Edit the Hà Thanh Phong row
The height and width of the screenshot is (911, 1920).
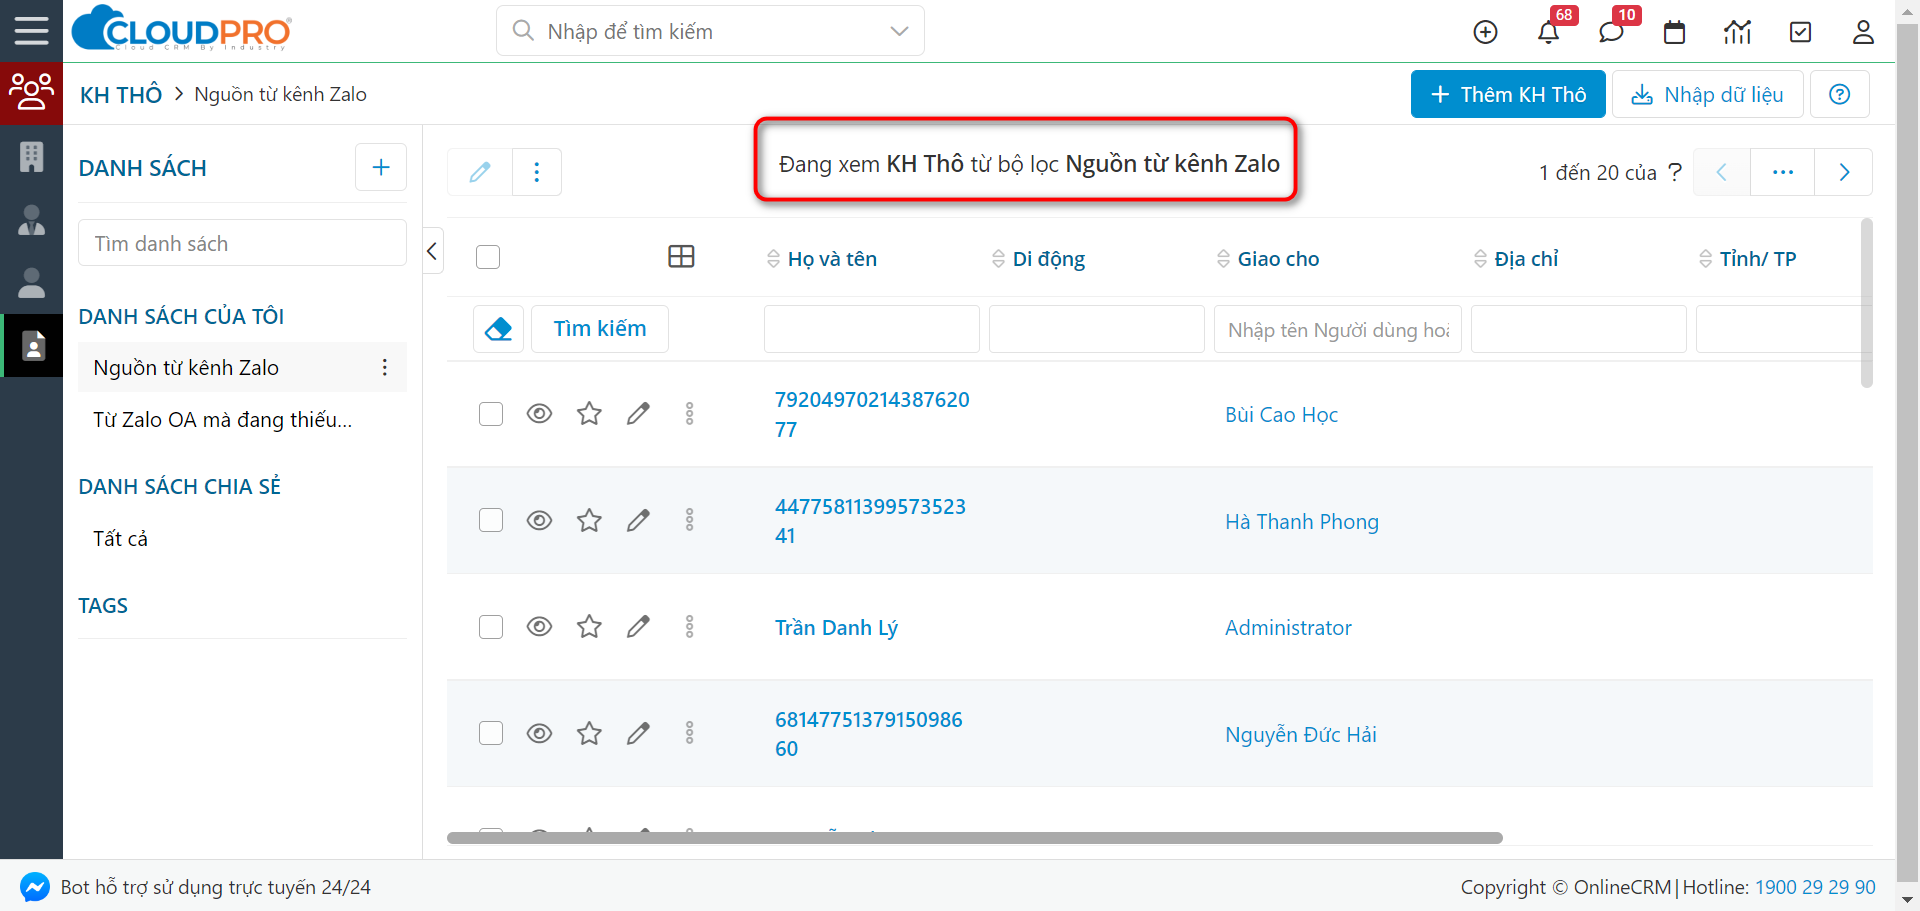click(x=638, y=520)
